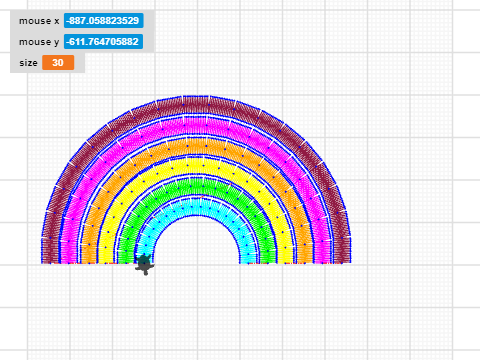
Task: Click the "mouse x" label
Action: coord(39,21)
